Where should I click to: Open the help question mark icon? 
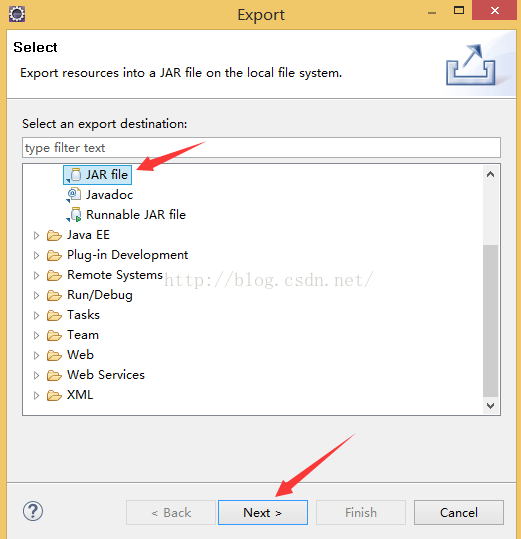click(x=33, y=512)
